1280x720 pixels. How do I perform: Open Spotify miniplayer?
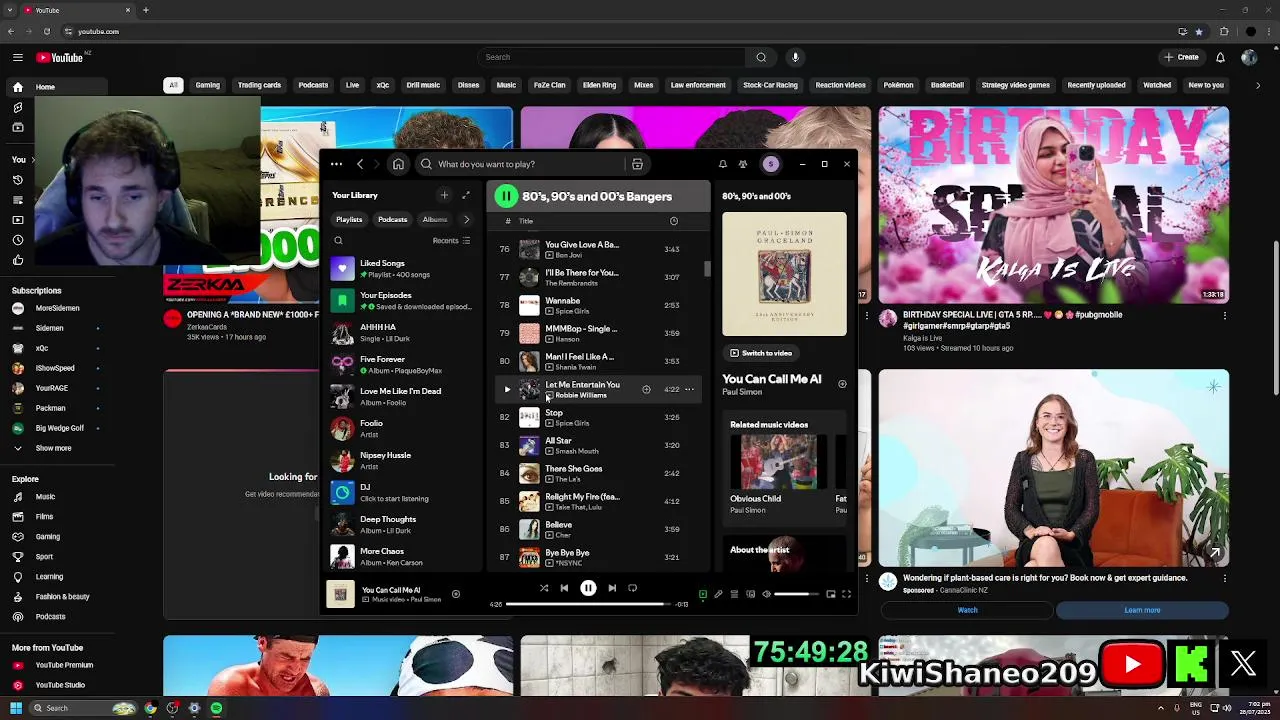click(x=830, y=594)
